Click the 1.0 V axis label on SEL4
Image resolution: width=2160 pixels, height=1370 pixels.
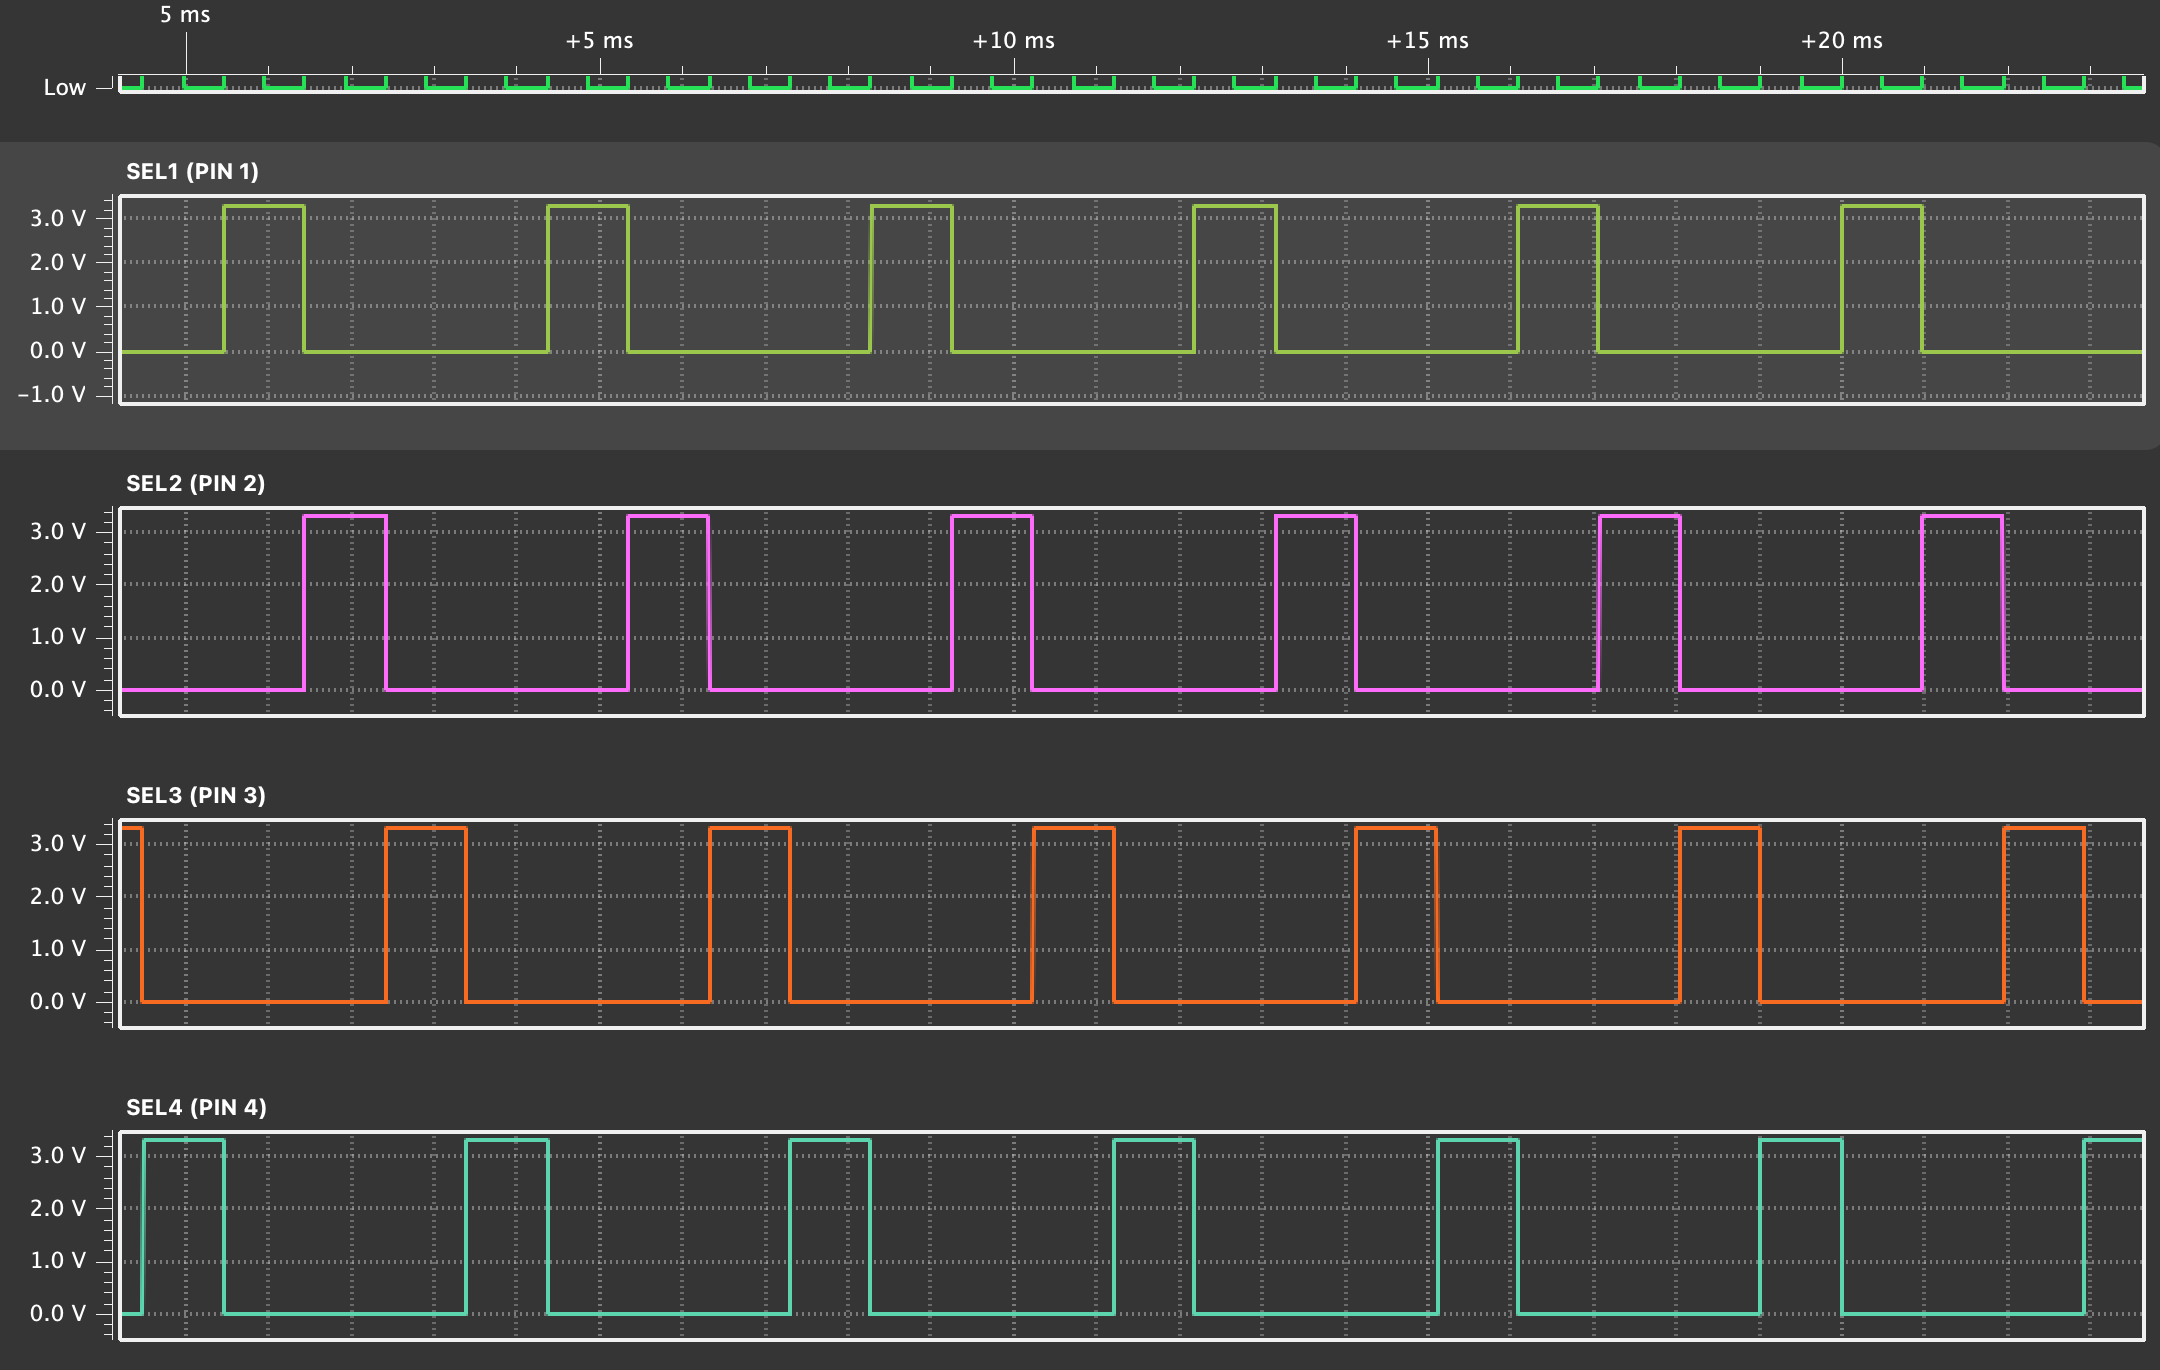click(57, 1260)
